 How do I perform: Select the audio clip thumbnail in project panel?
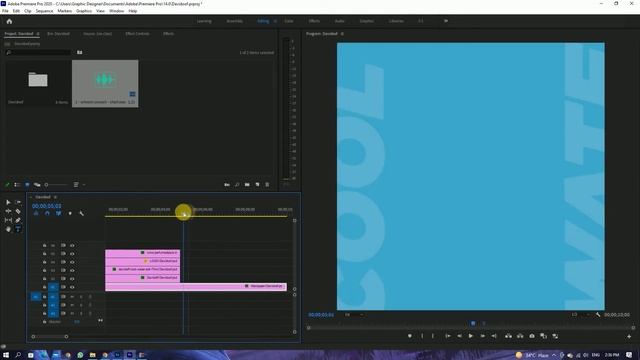pyautogui.click(x=105, y=84)
